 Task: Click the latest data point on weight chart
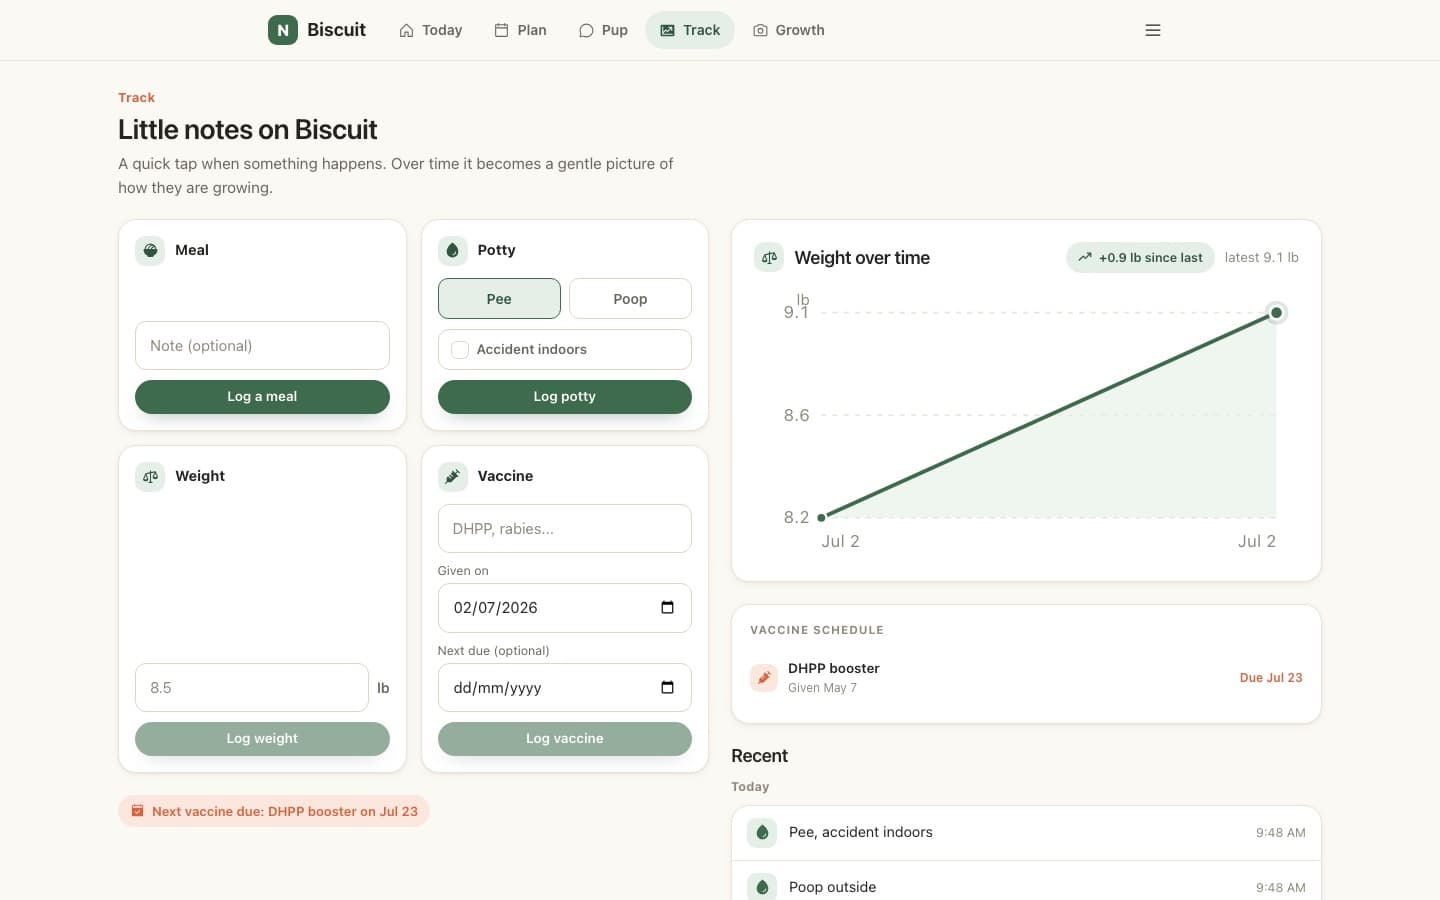(1276, 313)
